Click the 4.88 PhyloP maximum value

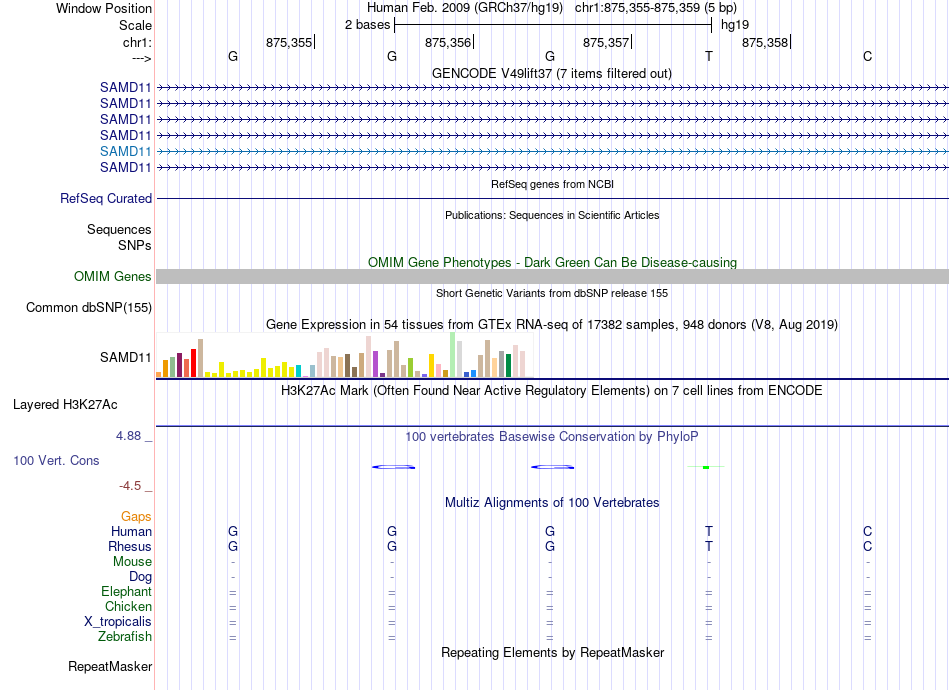128,436
